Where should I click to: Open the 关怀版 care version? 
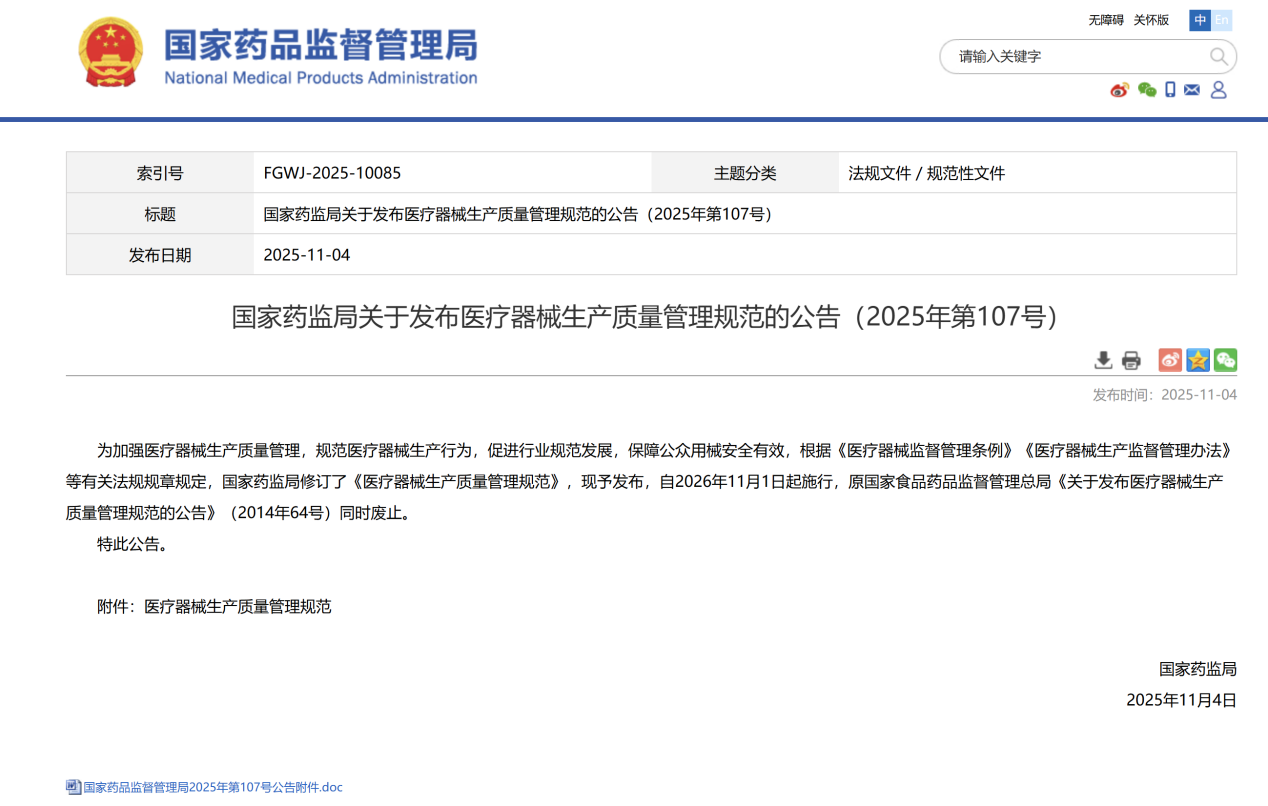click(x=1152, y=20)
